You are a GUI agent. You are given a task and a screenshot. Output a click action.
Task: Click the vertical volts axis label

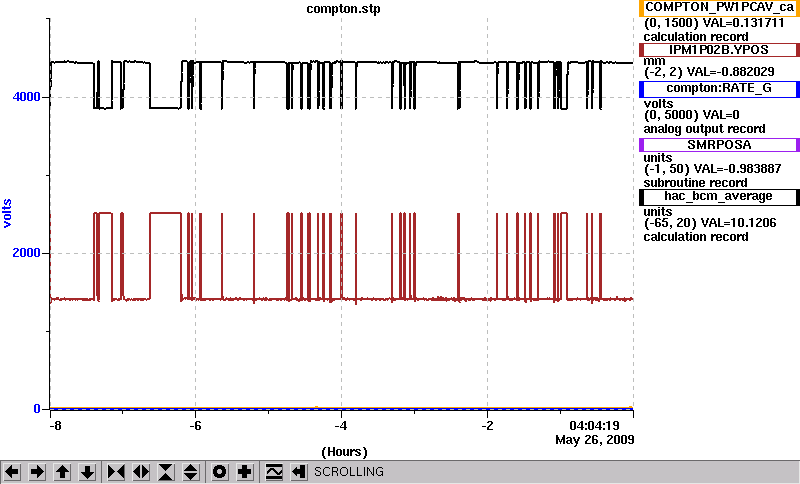[7, 213]
